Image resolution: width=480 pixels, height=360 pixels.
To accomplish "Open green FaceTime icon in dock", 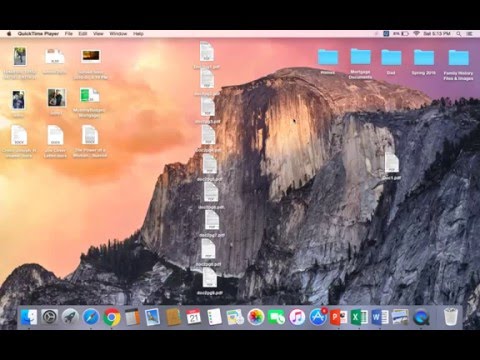I will click(277, 317).
